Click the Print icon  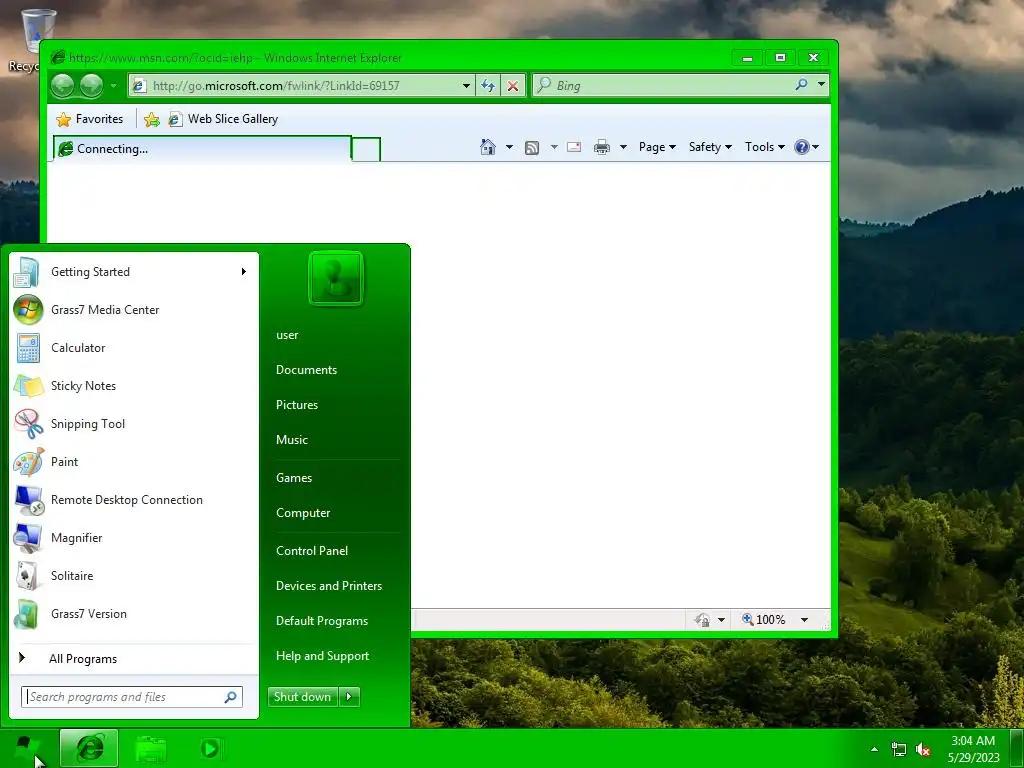(601, 147)
